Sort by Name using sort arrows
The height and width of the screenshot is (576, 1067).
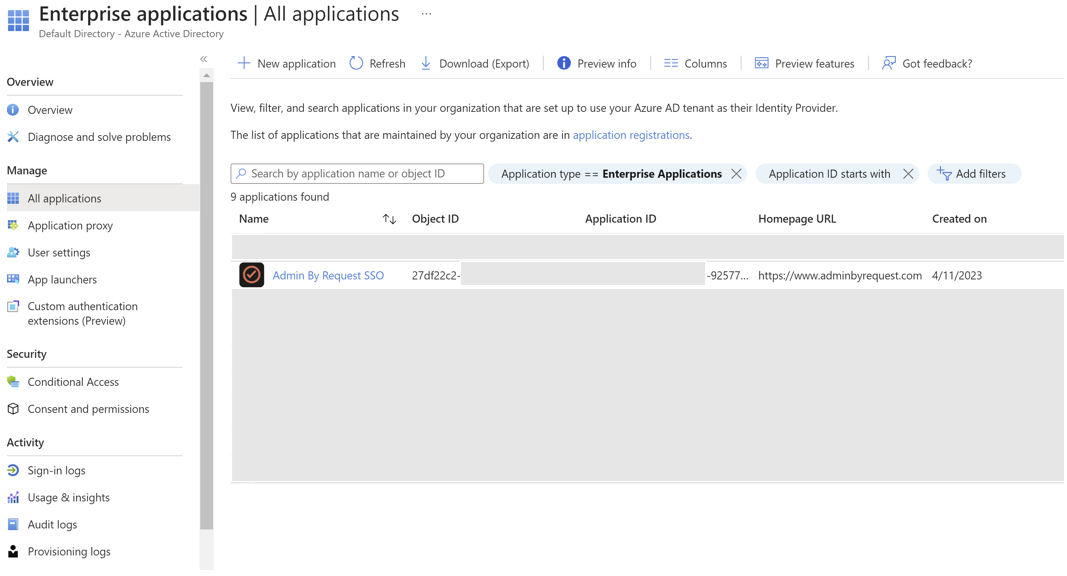pyautogui.click(x=389, y=219)
